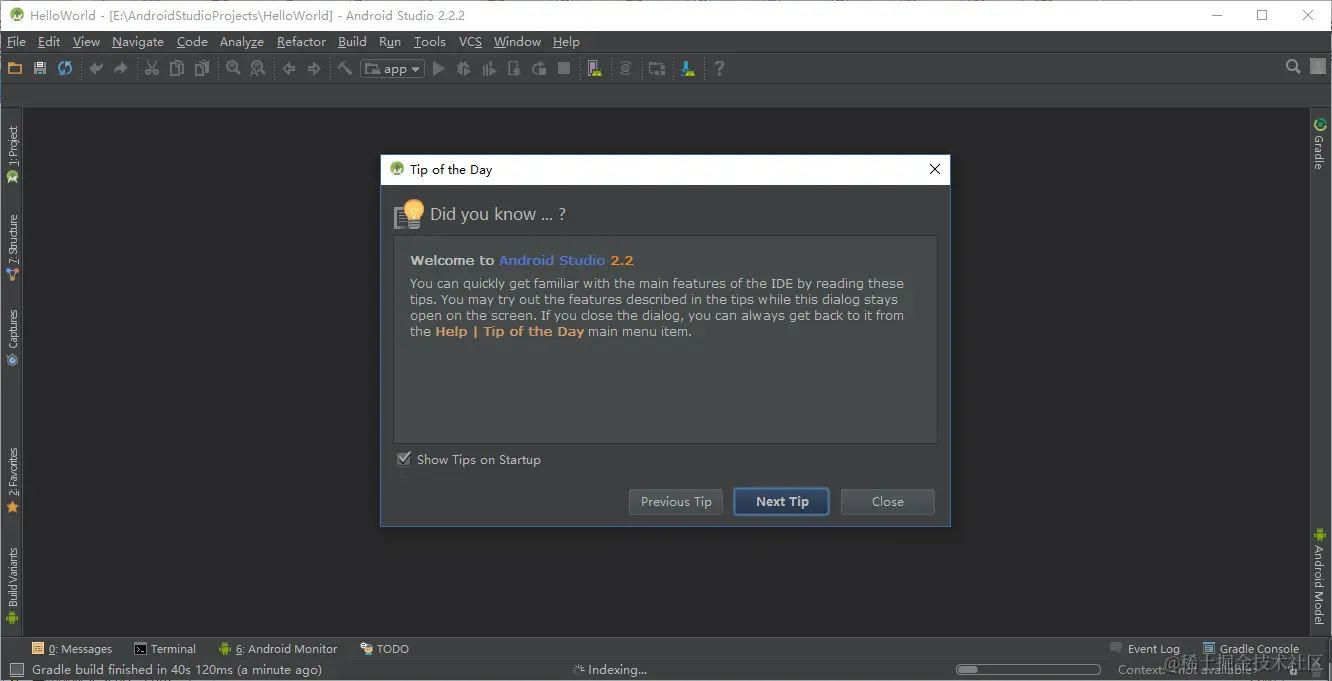Open the Terminal tool window tab
The image size is (1332, 681).
tap(165, 649)
